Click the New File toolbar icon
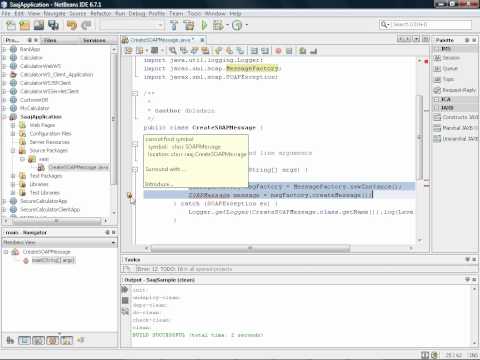Viewport: 480px width, 360px height. point(11,25)
